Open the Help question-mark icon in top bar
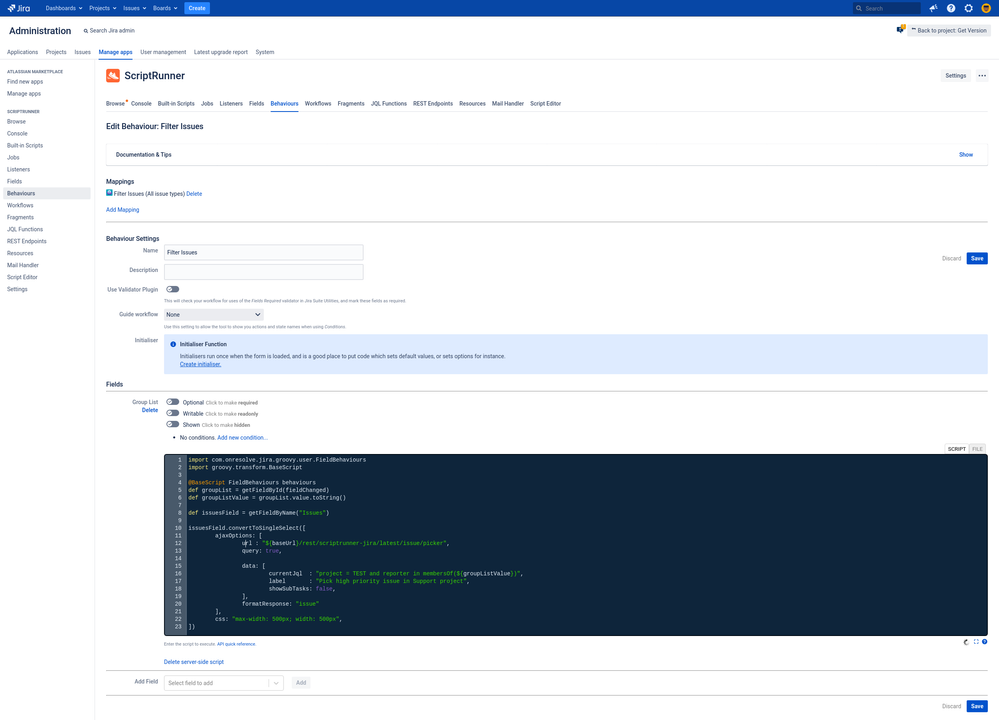Image resolution: width=999 pixels, height=720 pixels. pos(951,7)
